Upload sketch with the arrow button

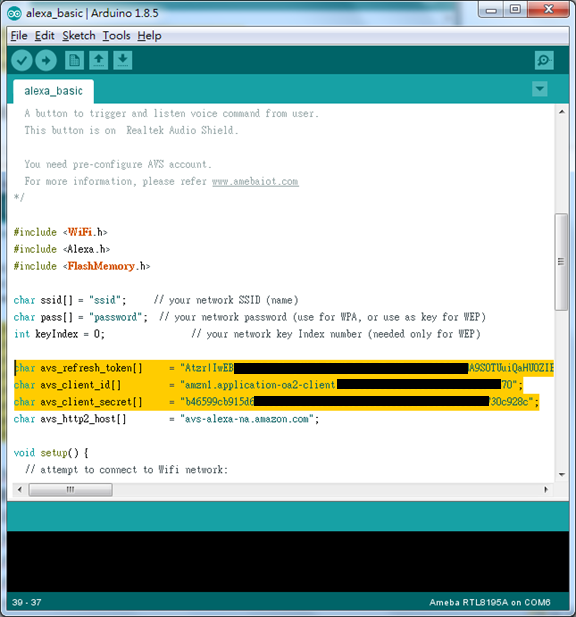pyautogui.click(x=46, y=61)
